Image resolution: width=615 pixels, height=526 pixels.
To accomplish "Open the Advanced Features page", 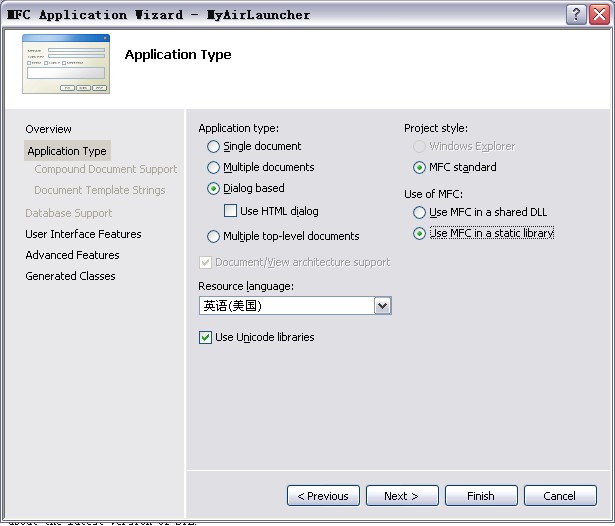I will pyautogui.click(x=72, y=255).
